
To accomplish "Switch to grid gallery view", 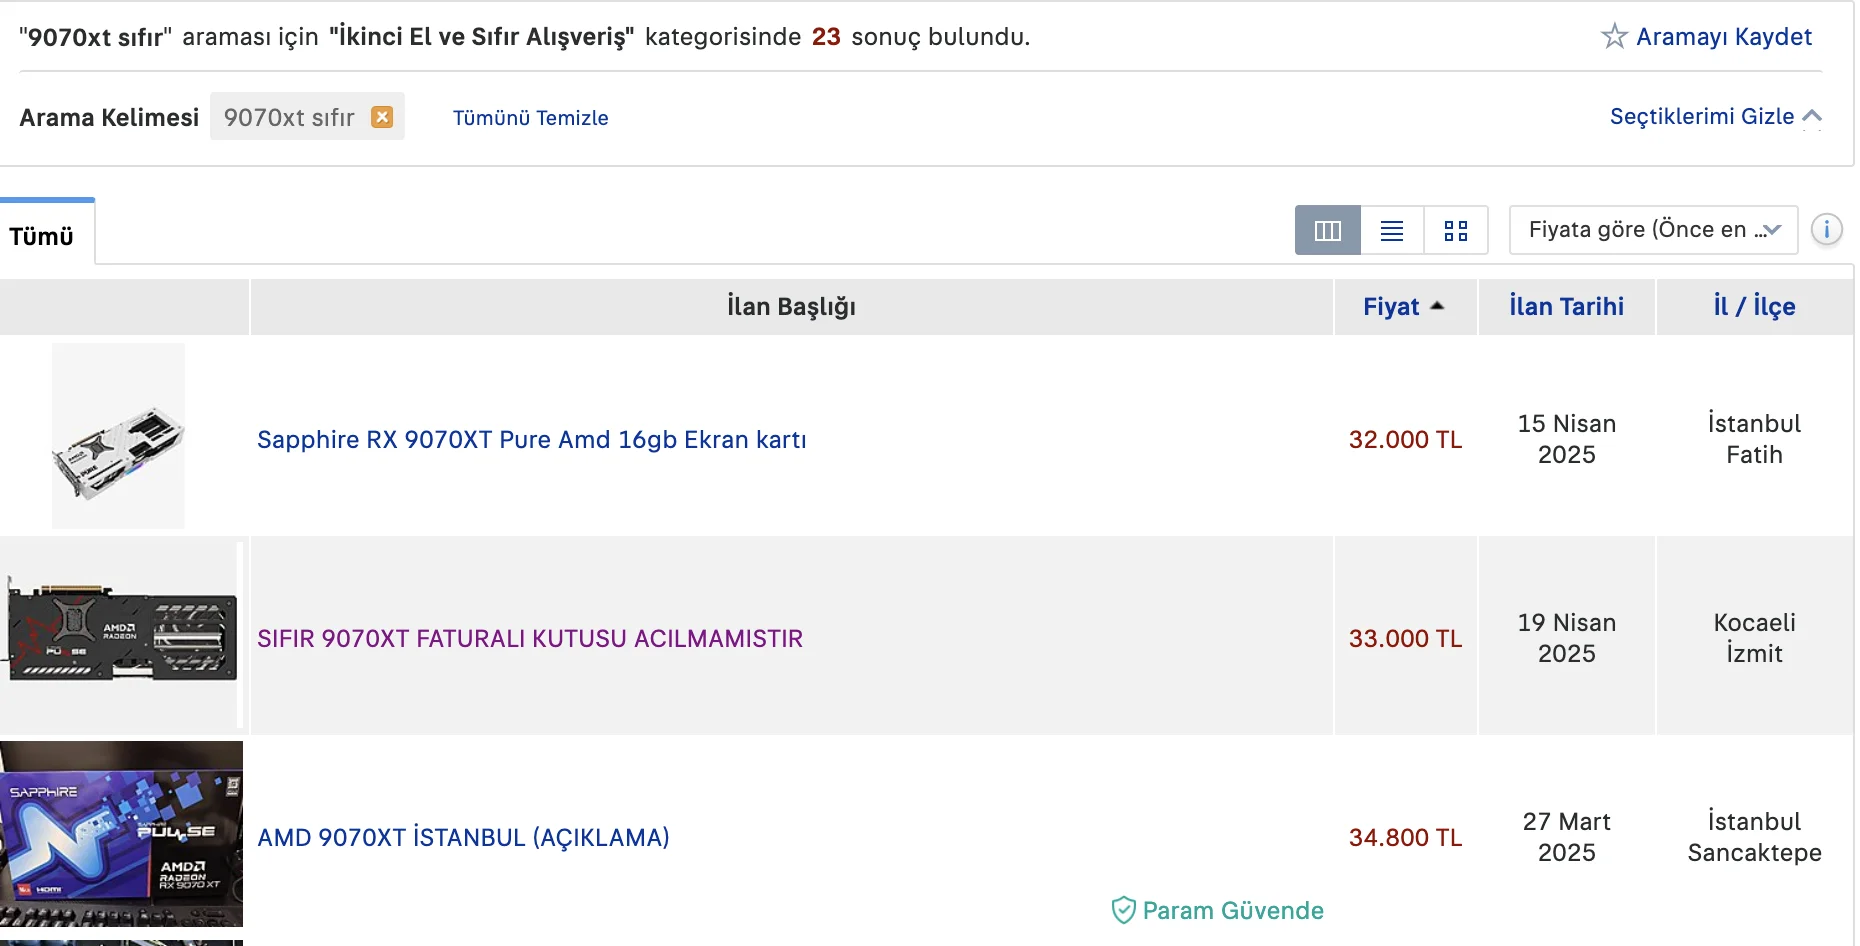I will (x=1455, y=231).
